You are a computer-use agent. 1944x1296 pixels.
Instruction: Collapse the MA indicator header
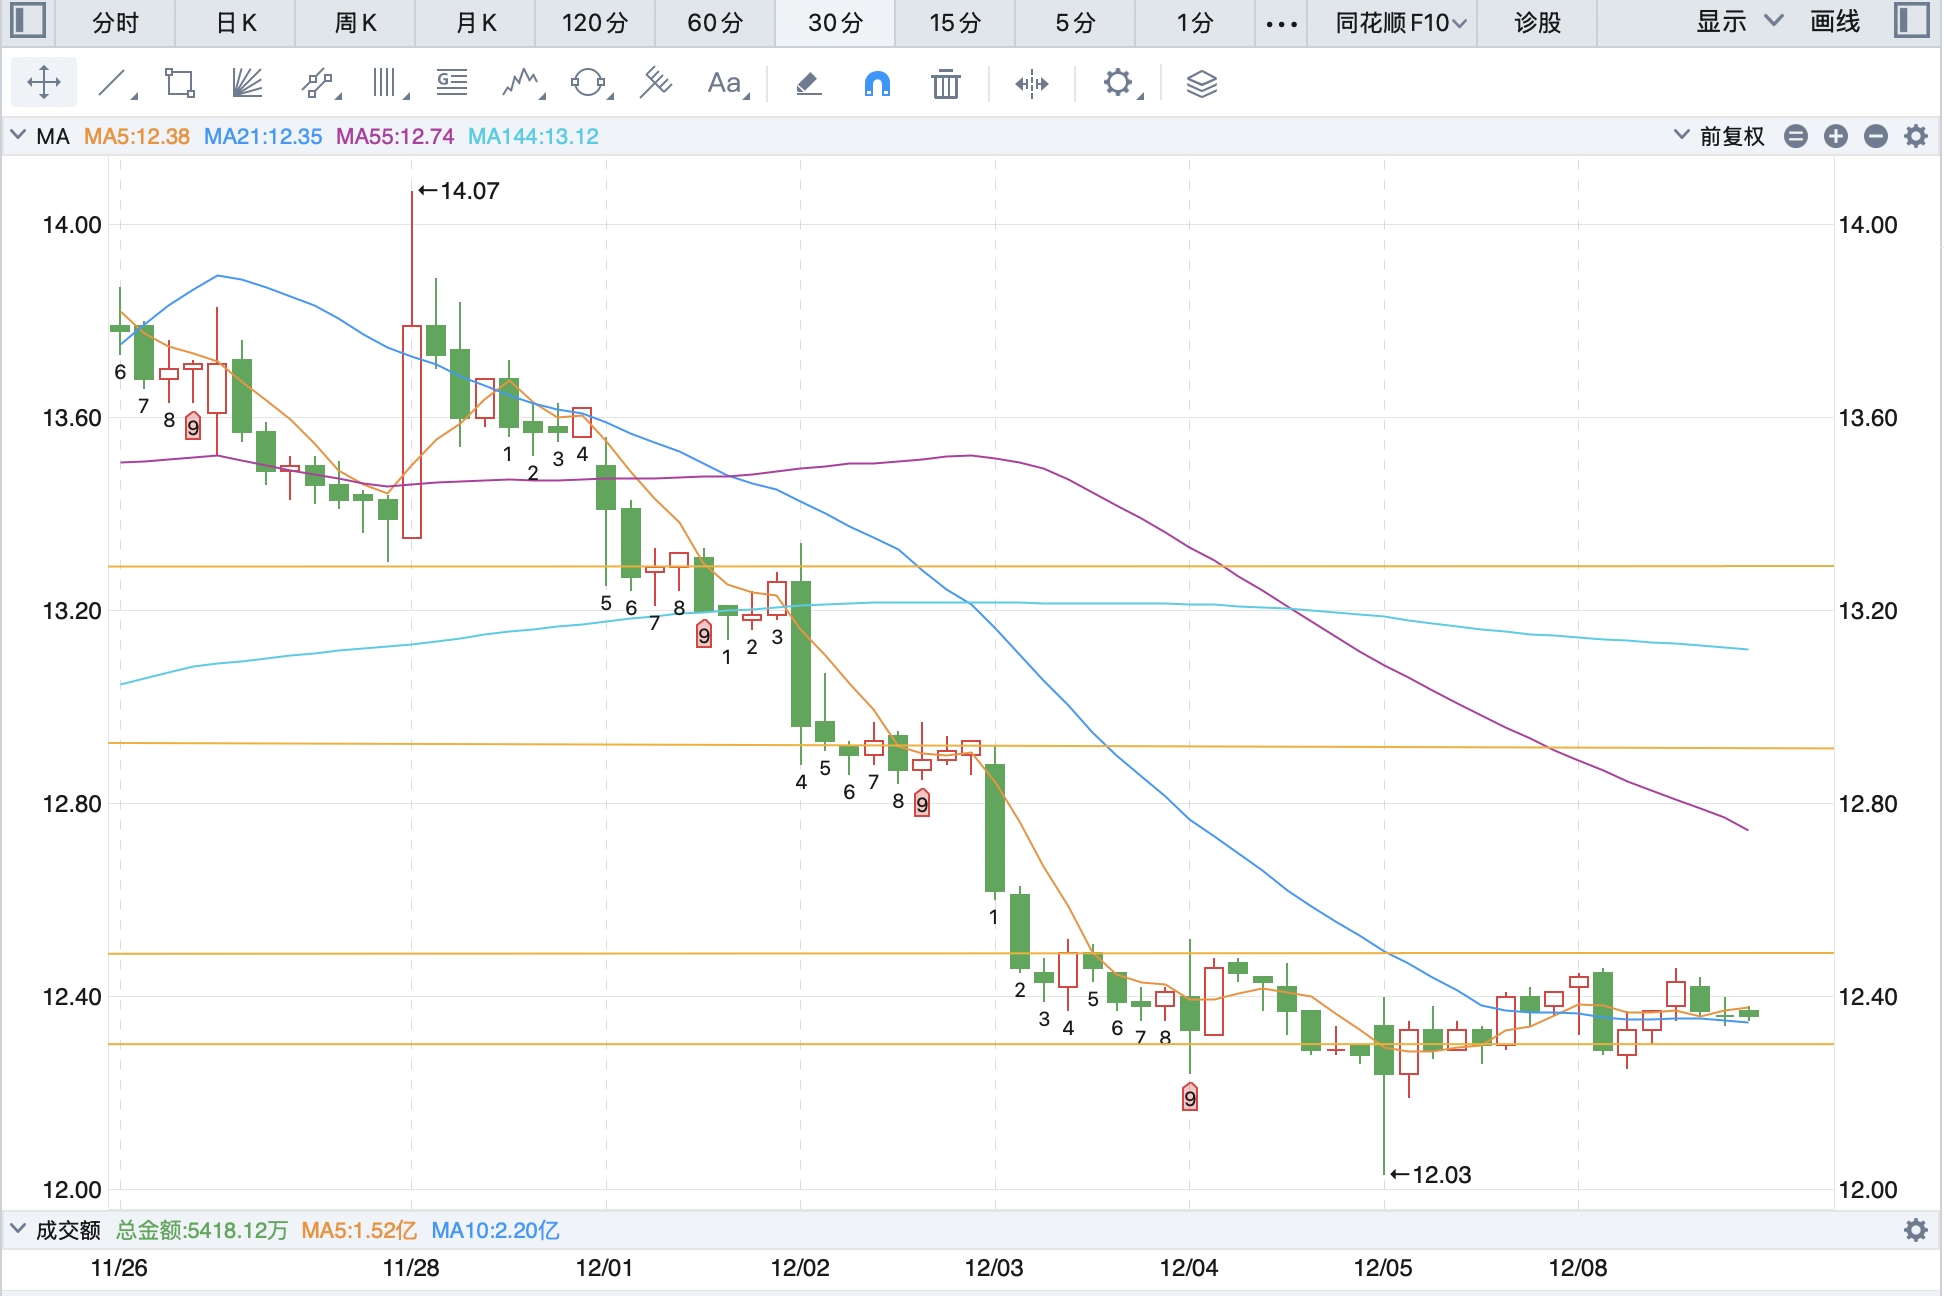[18, 136]
